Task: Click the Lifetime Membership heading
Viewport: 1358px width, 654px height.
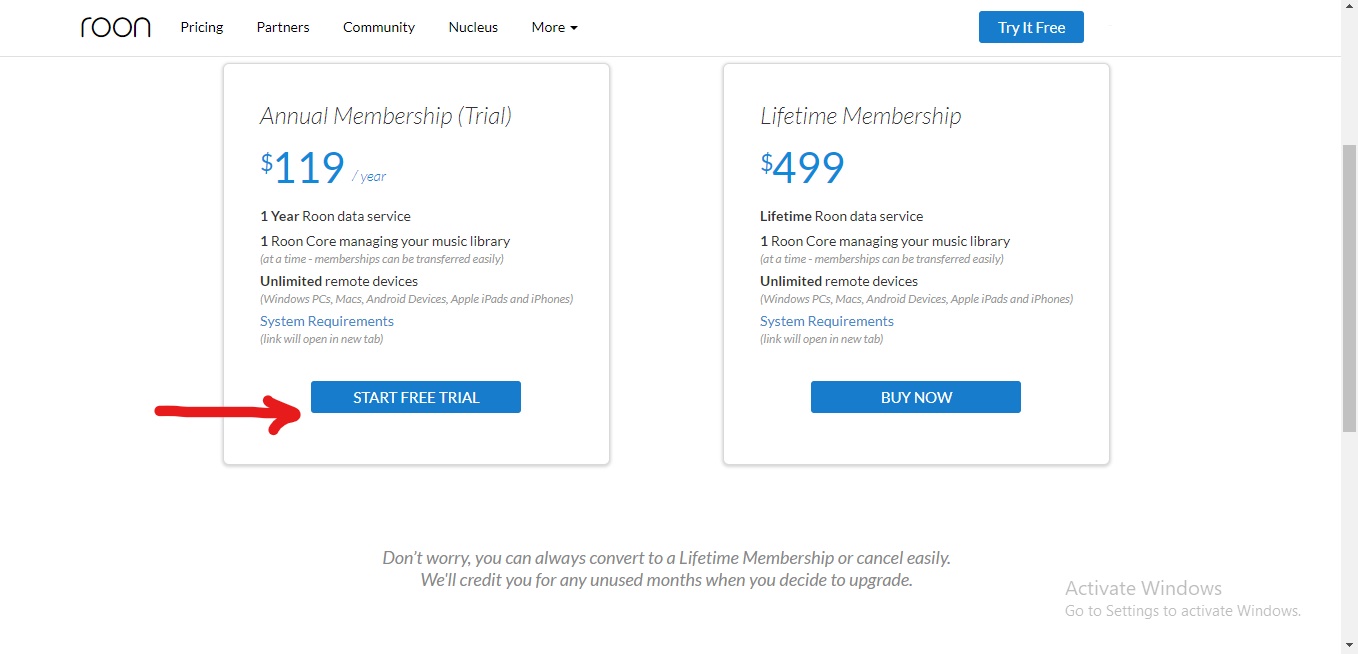Action: tap(860, 116)
